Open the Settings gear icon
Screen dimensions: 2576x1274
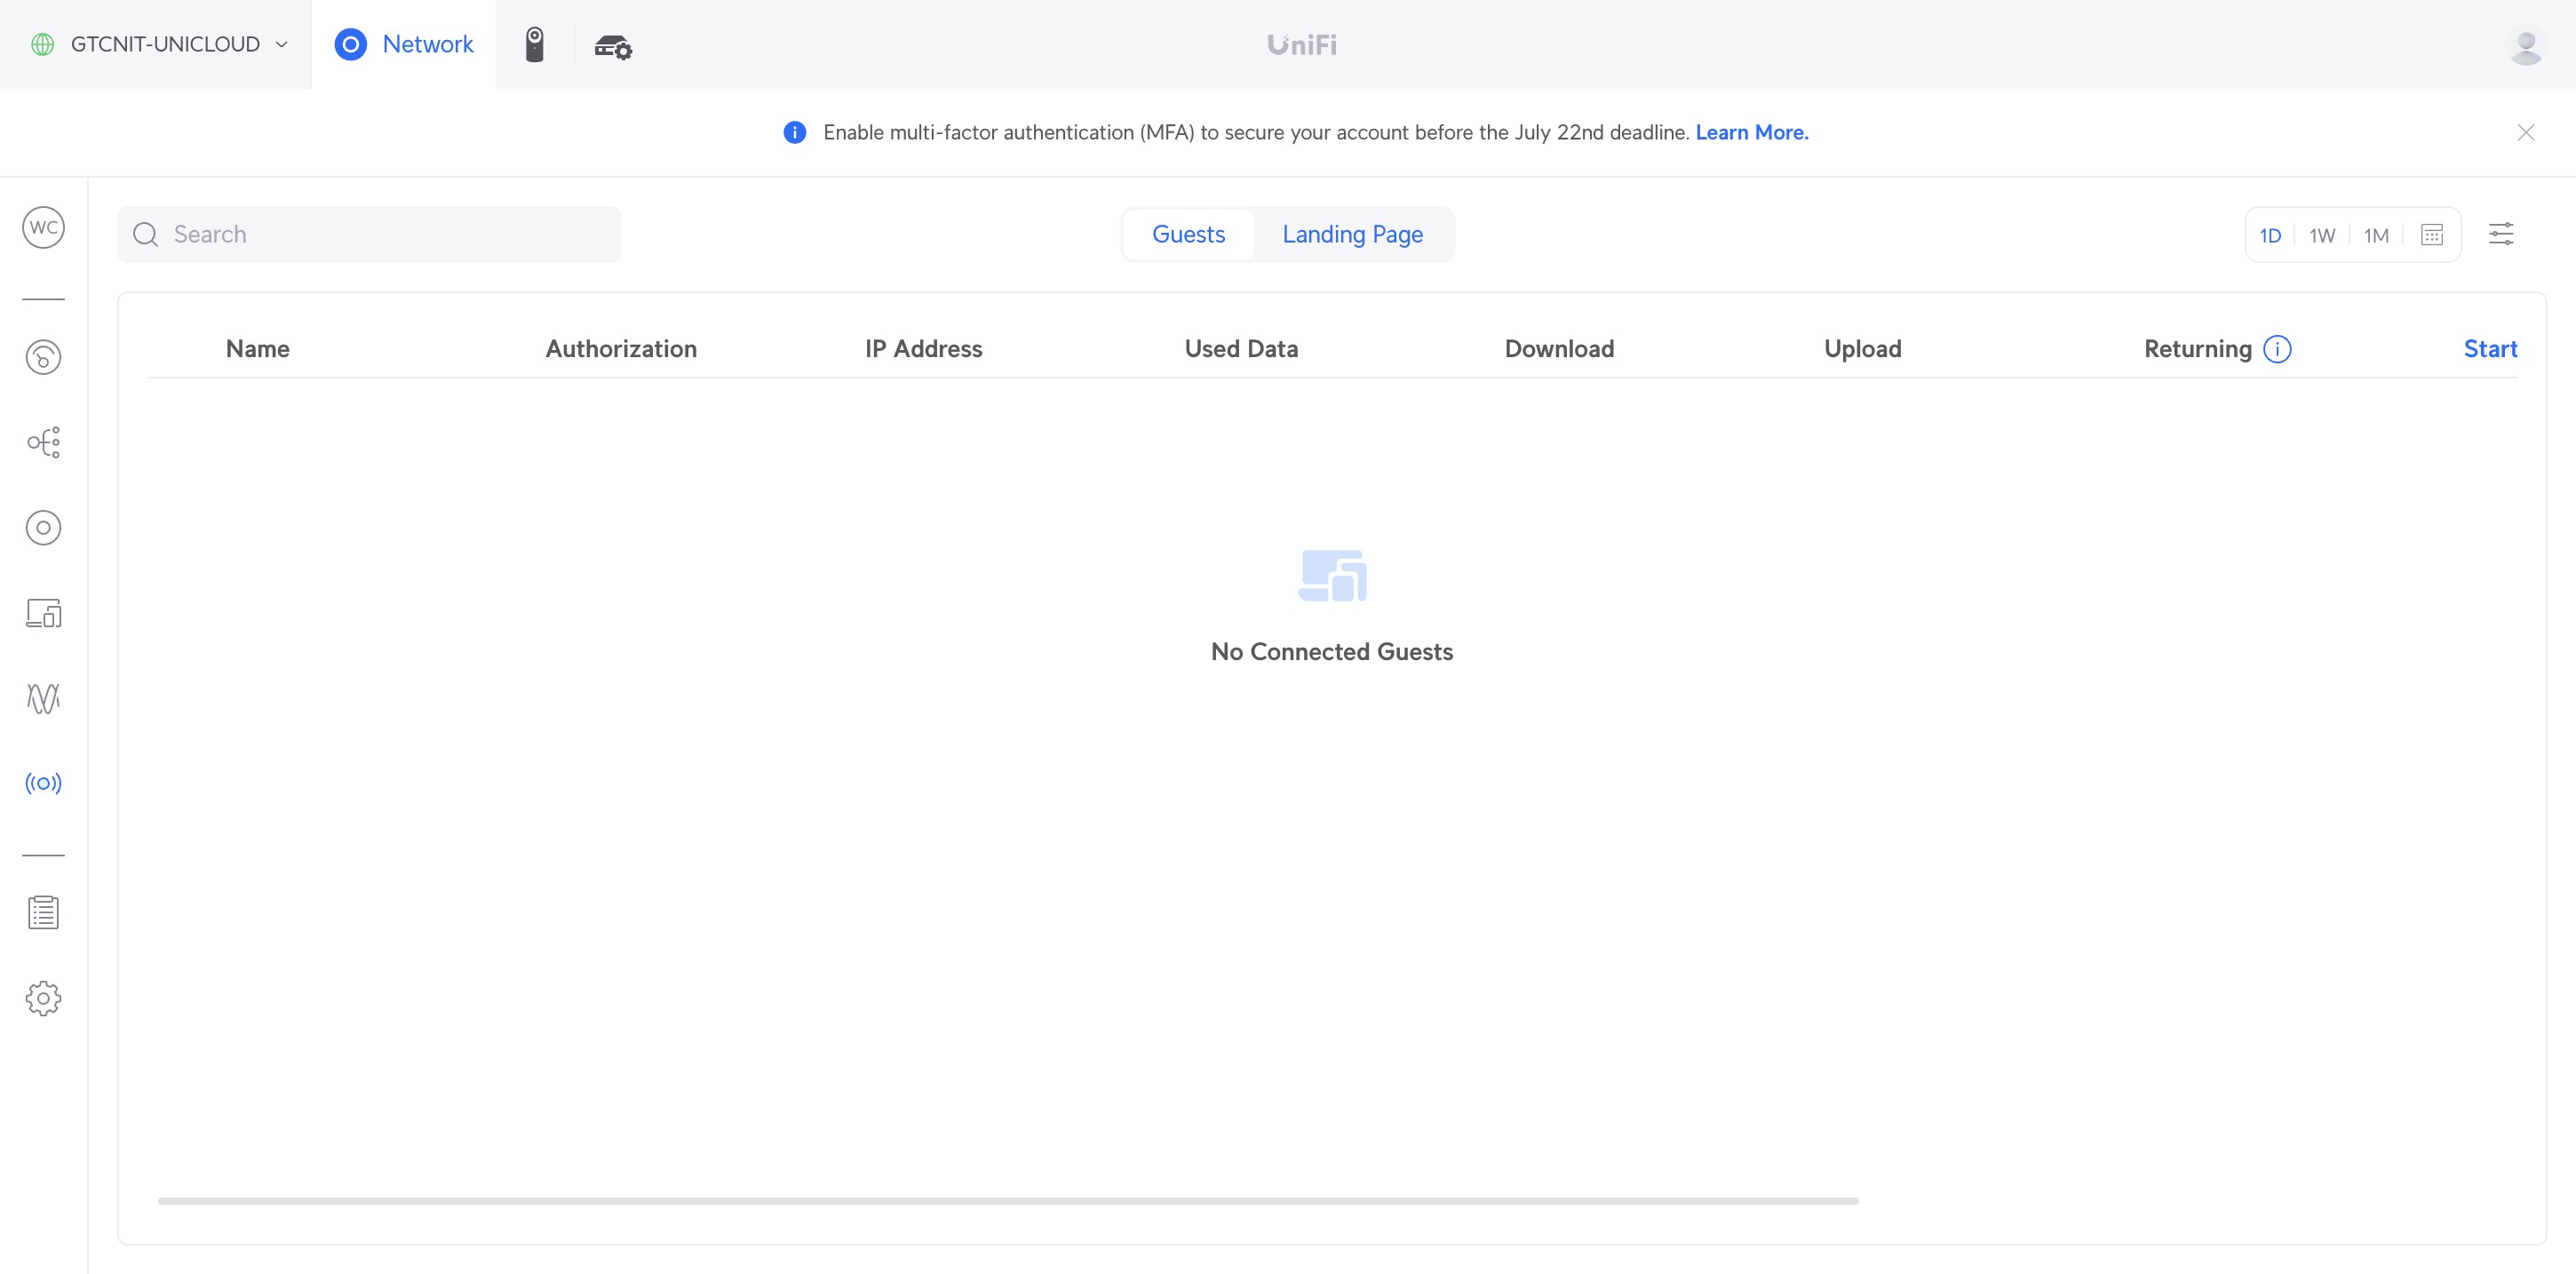click(x=43, y=997)
